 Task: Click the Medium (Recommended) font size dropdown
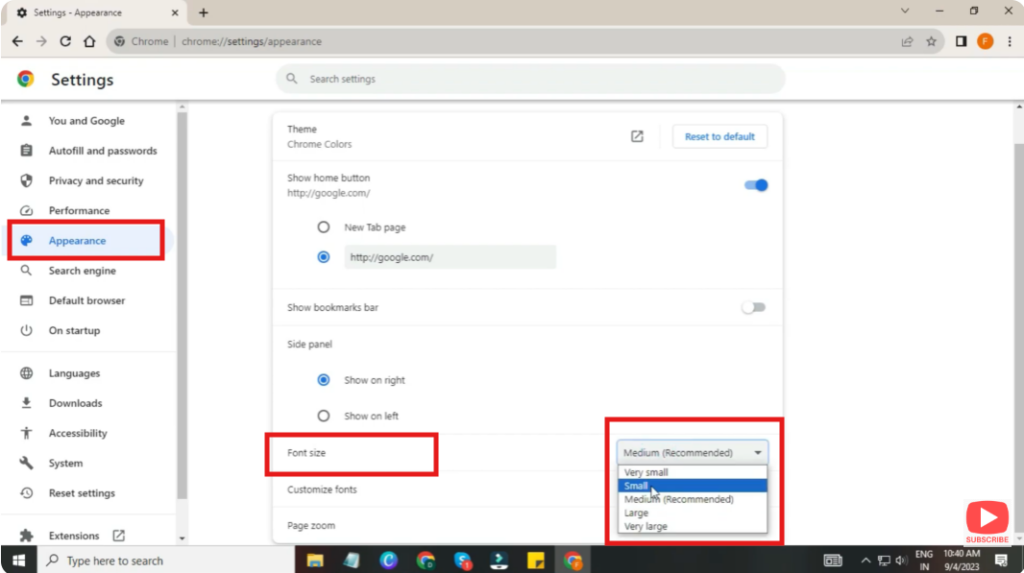tap(692, 453)
